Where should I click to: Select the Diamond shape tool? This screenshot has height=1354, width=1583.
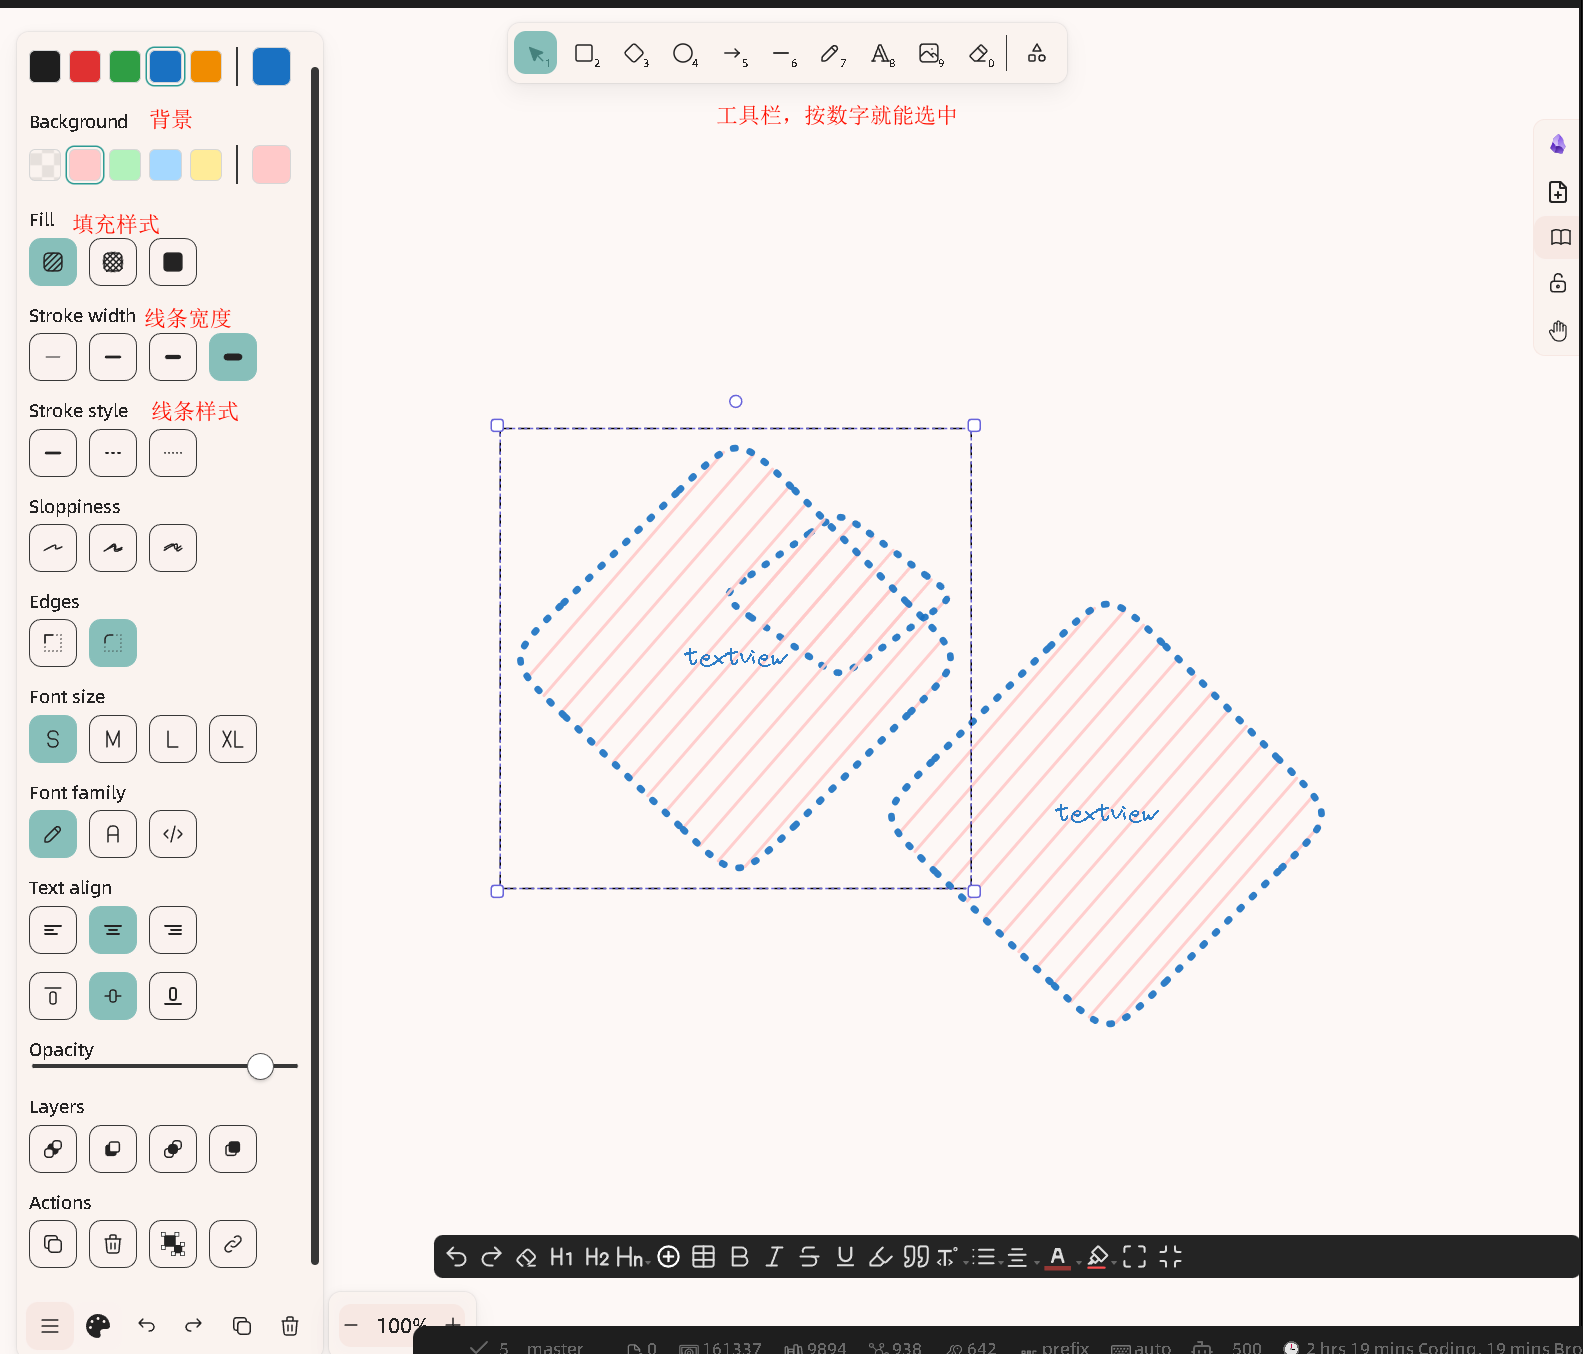[635, 53]
